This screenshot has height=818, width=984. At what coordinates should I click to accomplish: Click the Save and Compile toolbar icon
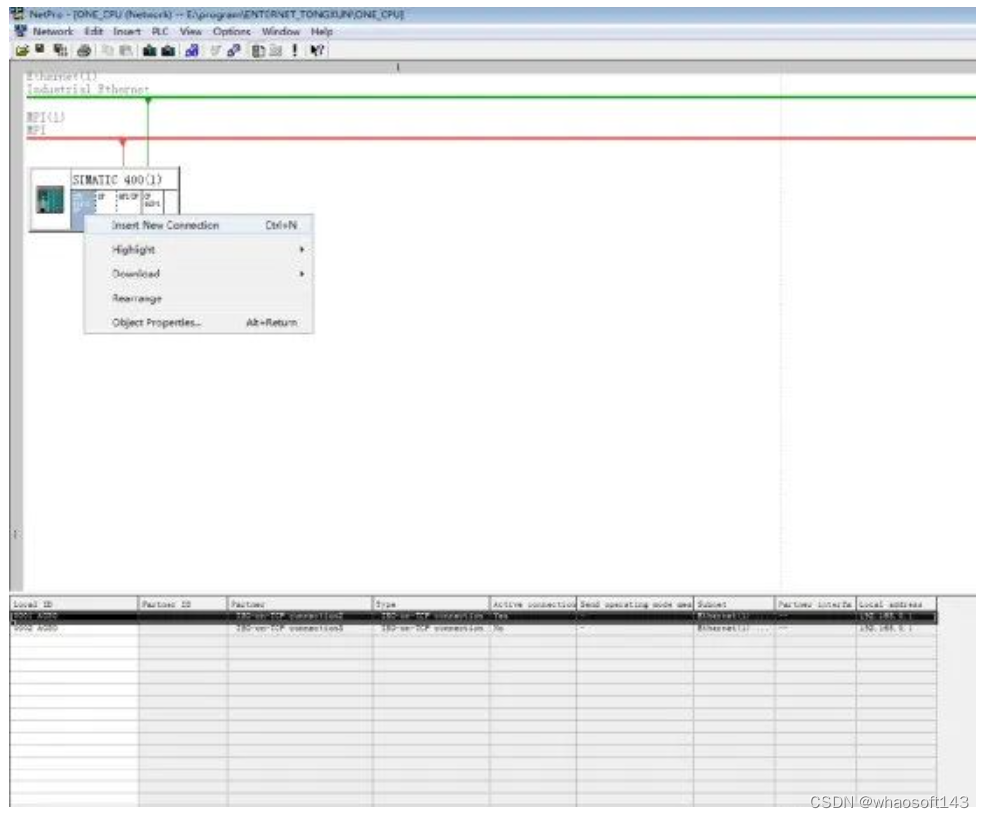coord(60,50)
